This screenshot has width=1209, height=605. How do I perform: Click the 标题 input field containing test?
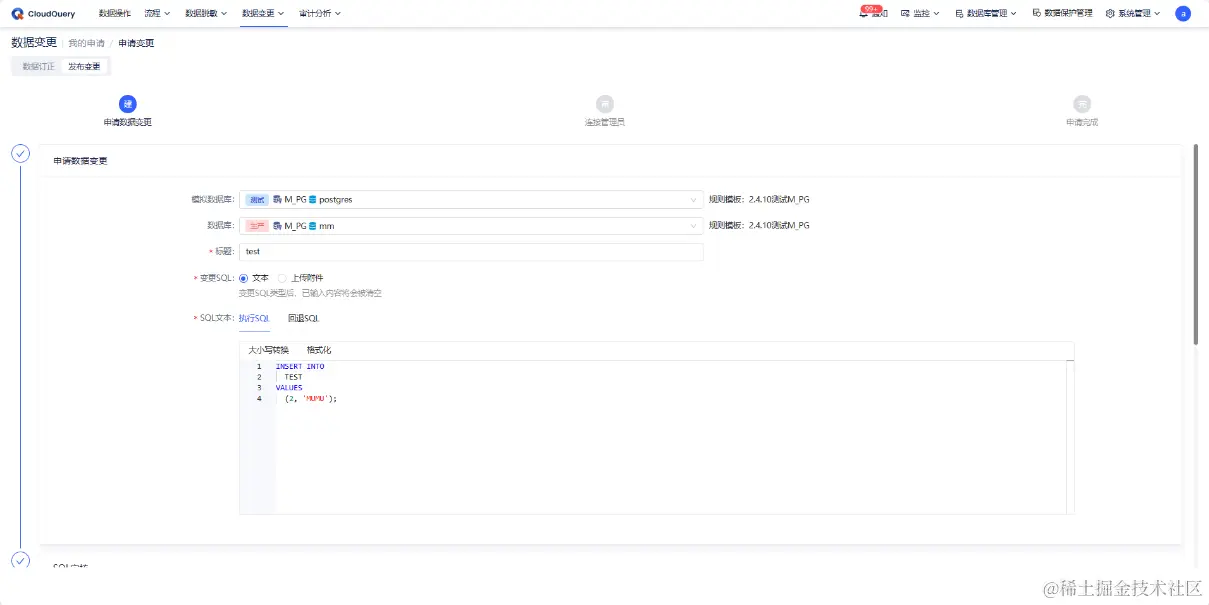(471, 252)
